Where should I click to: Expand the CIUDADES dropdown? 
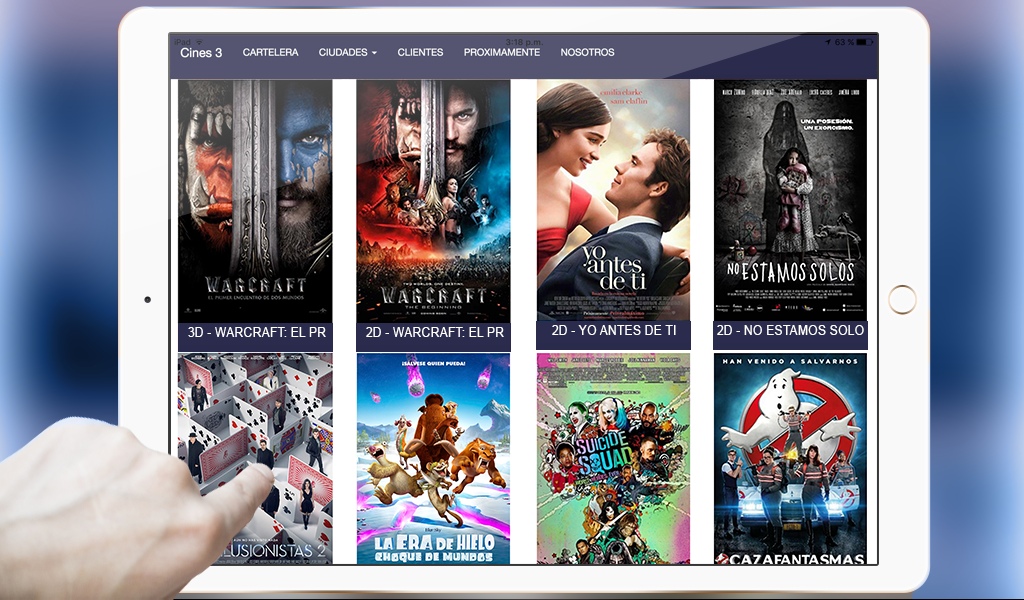click(x=347, y=52)
